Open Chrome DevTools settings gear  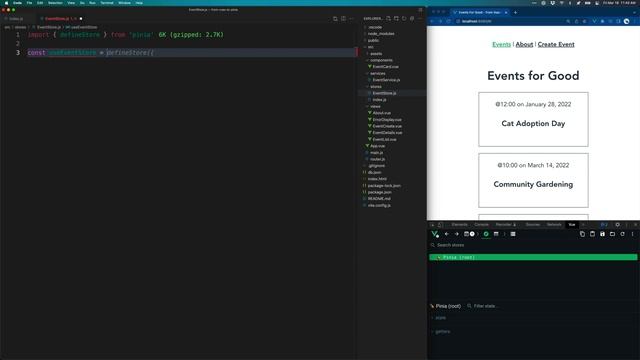point(618,224)
